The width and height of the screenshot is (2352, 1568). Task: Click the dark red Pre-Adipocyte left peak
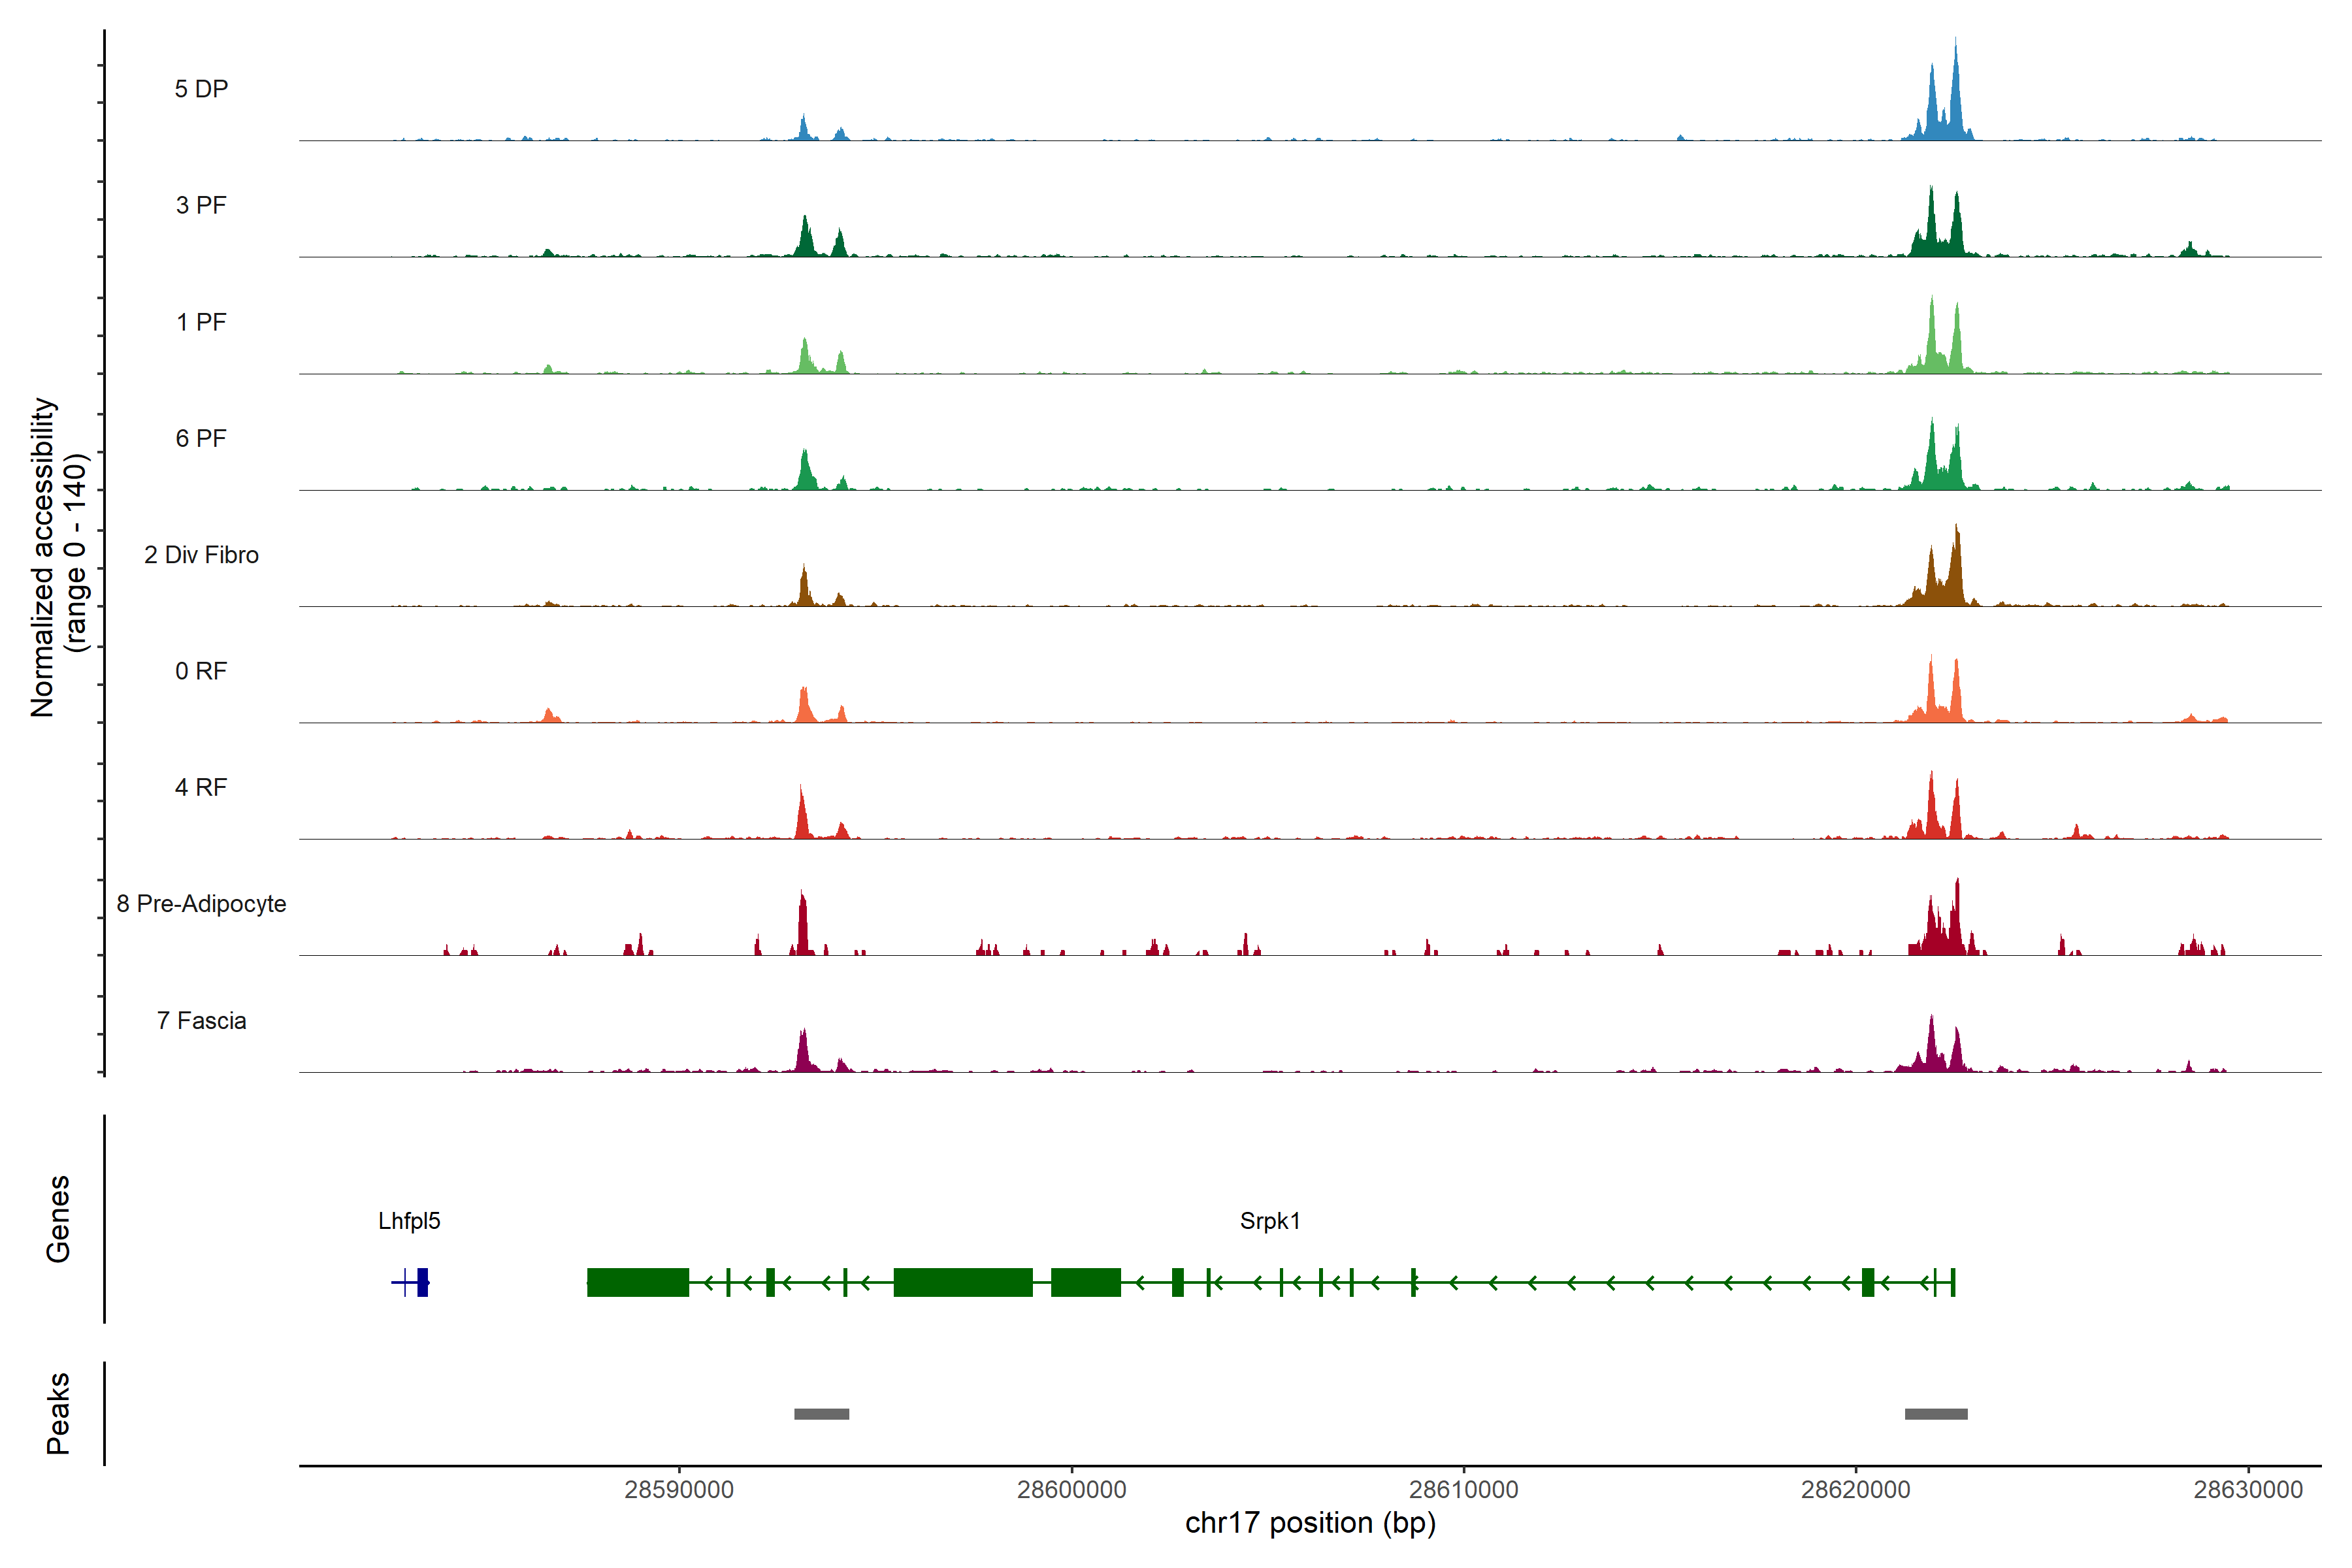802,925
